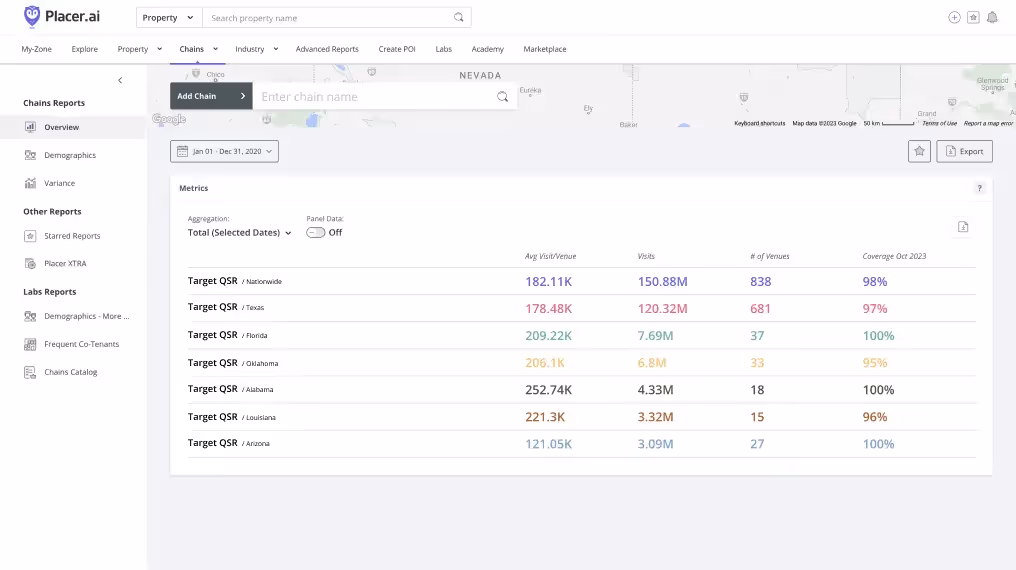Click the Demographics sidebar icon

30,155
